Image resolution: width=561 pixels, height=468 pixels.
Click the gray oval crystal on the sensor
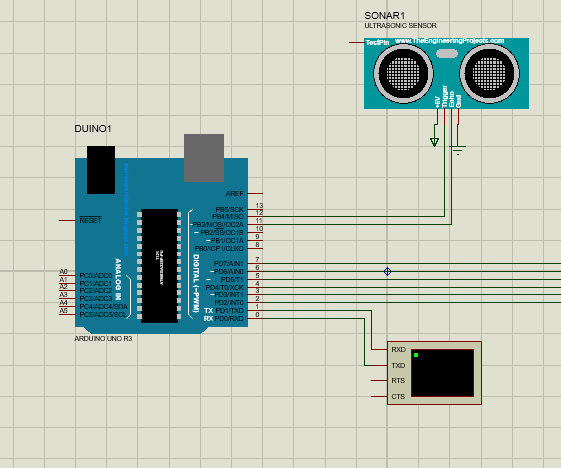click(447, 54)
